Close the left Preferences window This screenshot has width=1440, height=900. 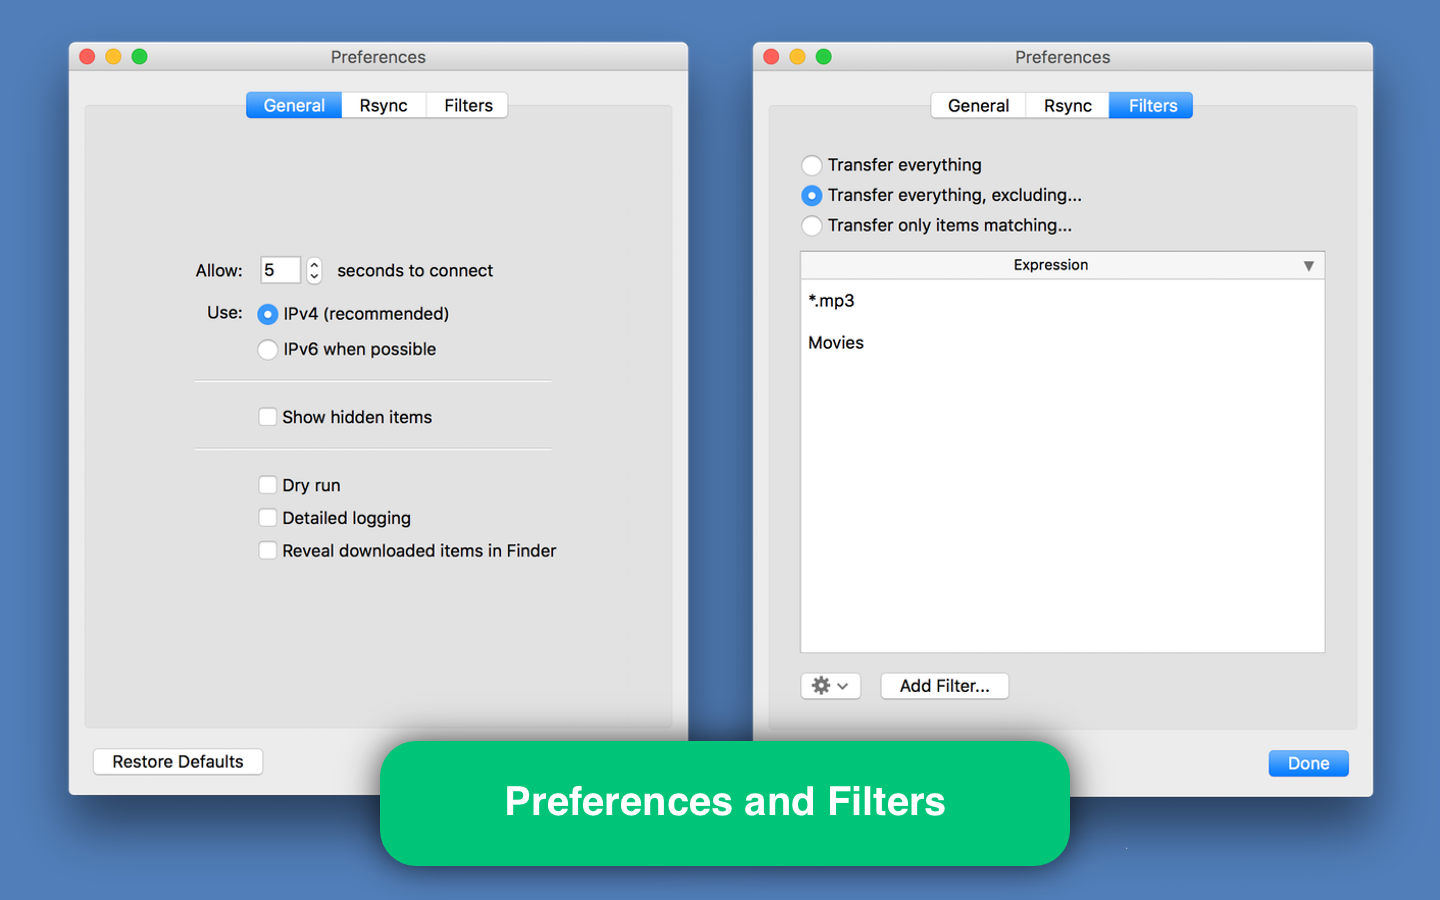tap(87, 56)
